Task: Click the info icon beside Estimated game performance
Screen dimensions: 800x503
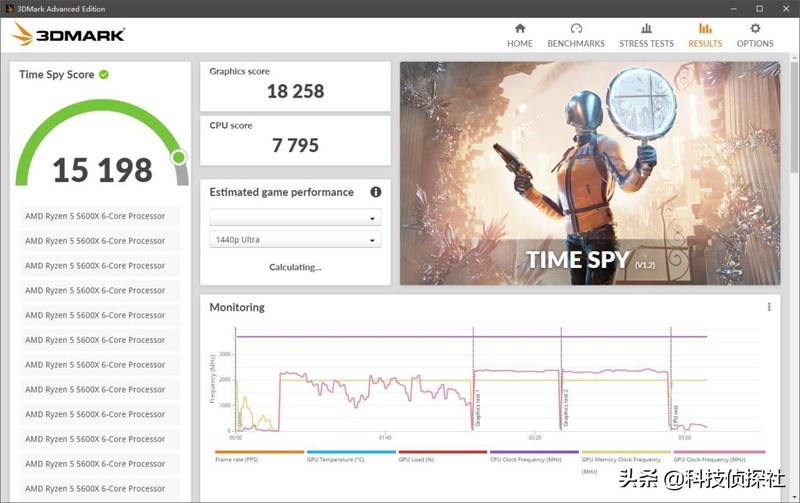Action: 376,192
